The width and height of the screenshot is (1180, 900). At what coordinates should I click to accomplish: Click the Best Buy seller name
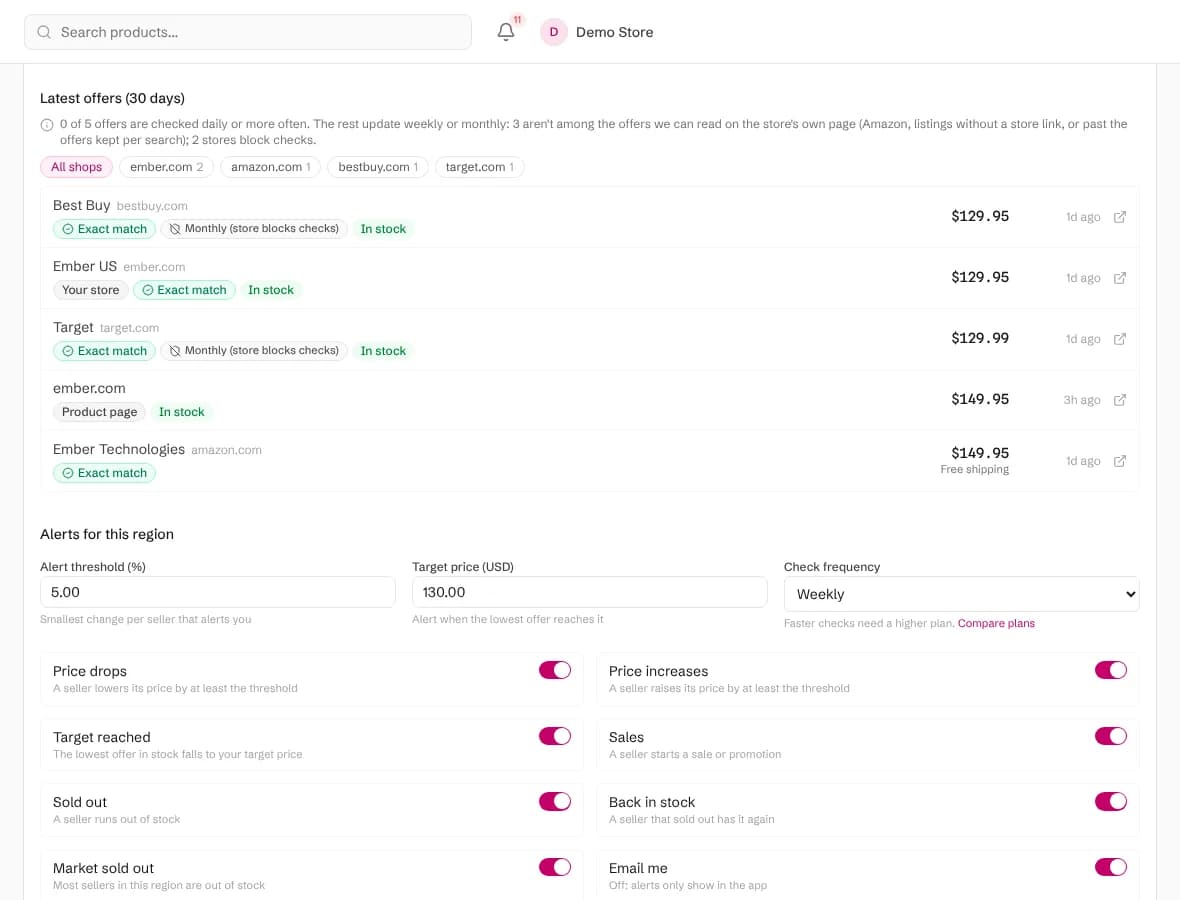click(x=81, y=205)
